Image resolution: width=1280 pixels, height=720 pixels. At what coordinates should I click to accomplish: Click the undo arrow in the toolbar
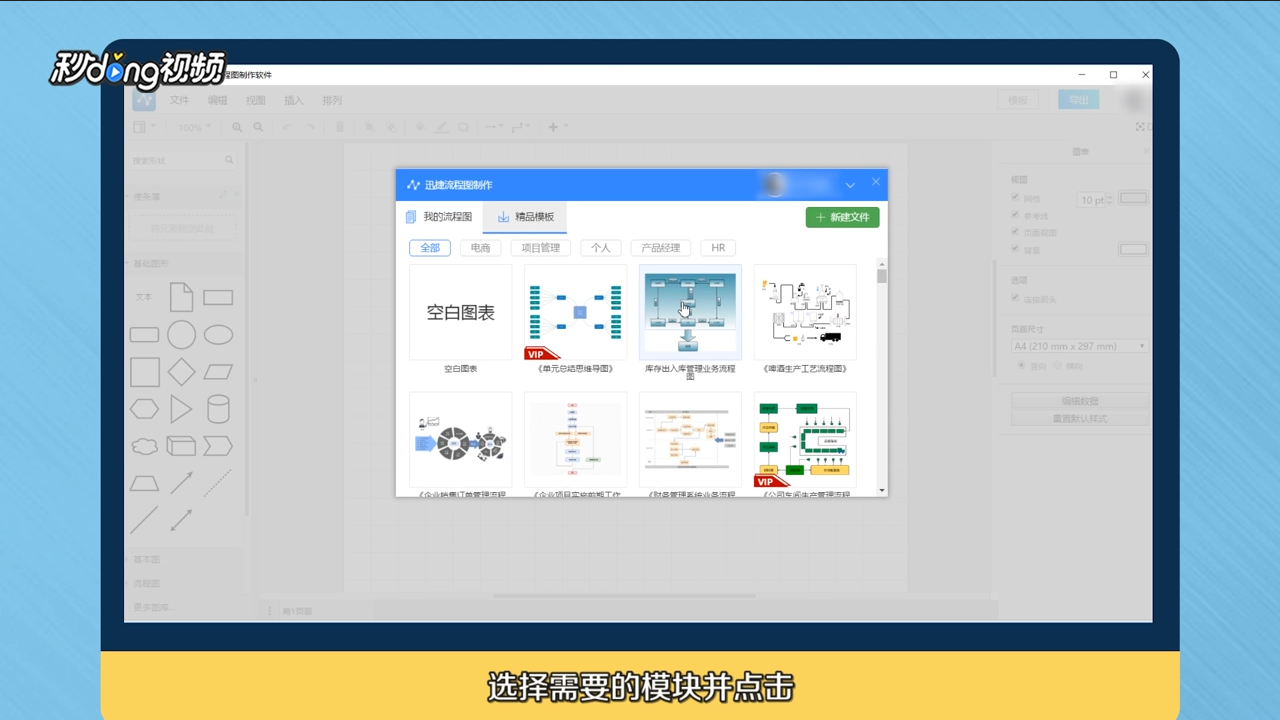click(287, 127)
